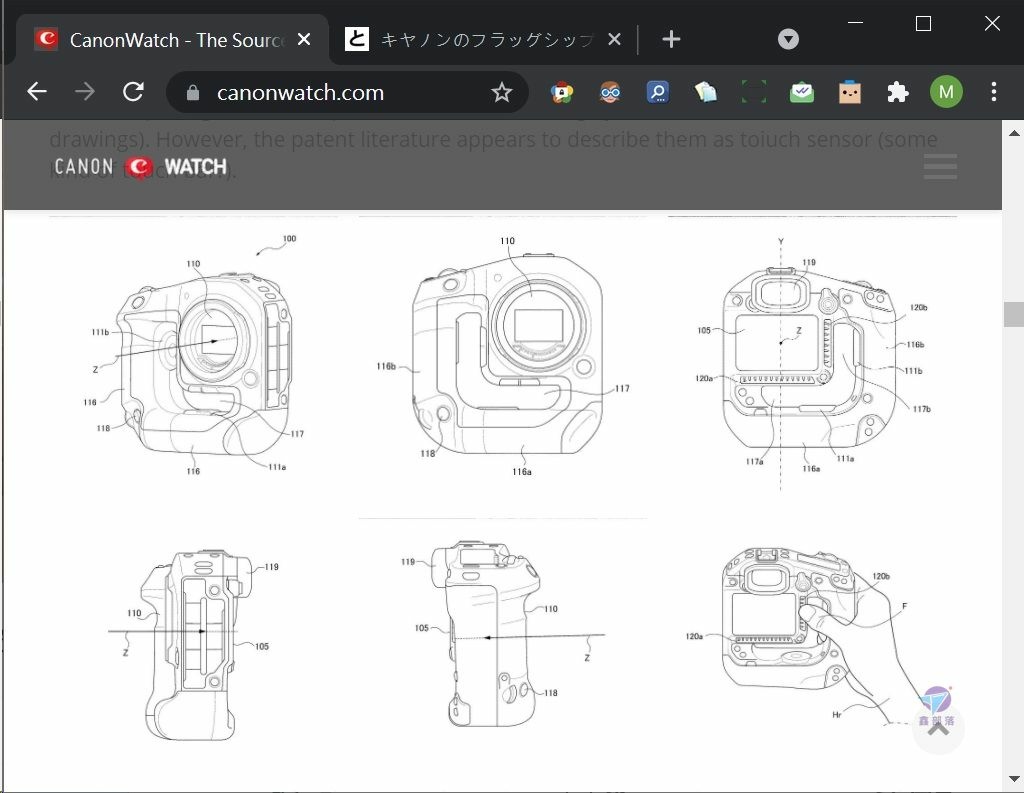Open the rear view drawing with Y axis
The width and height of the screenshot is (1024, 793).
coord(812,355)
